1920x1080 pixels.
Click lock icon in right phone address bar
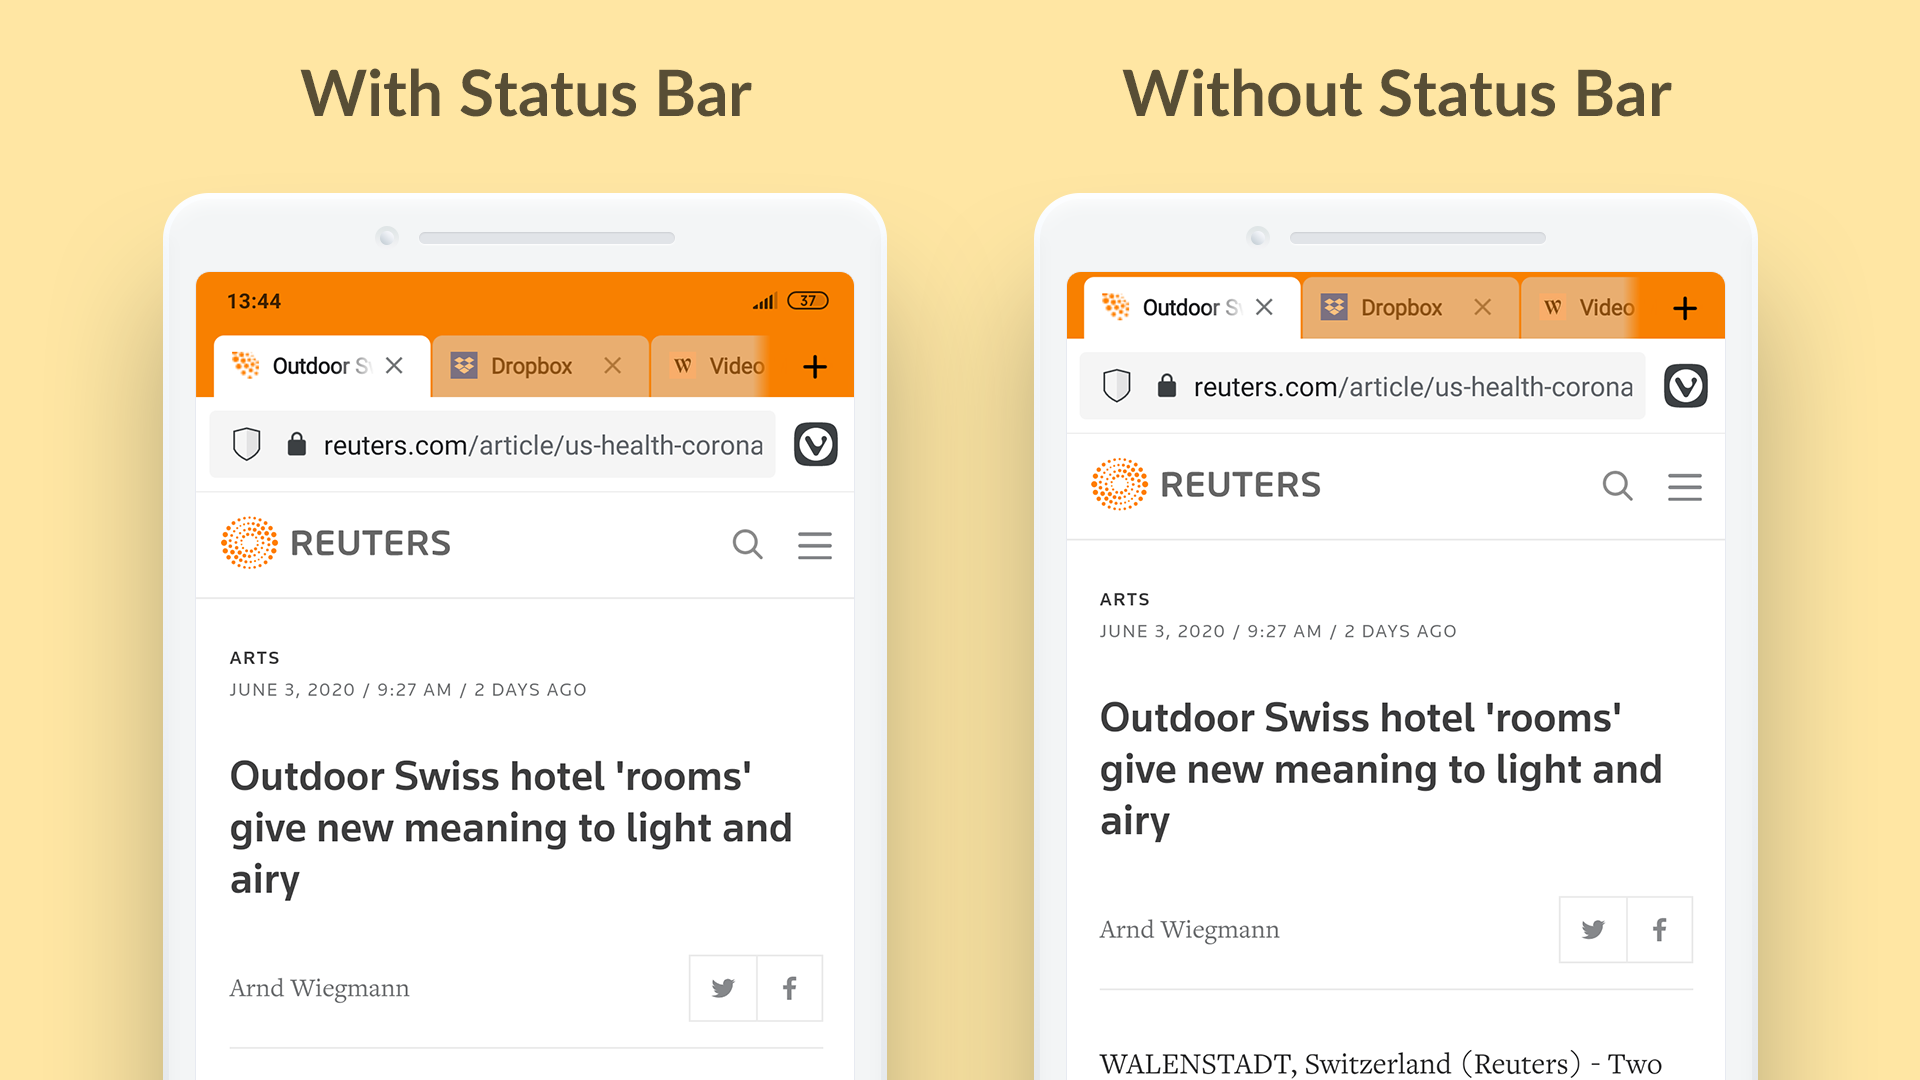pyautogui.click(x=1167, y=386)
